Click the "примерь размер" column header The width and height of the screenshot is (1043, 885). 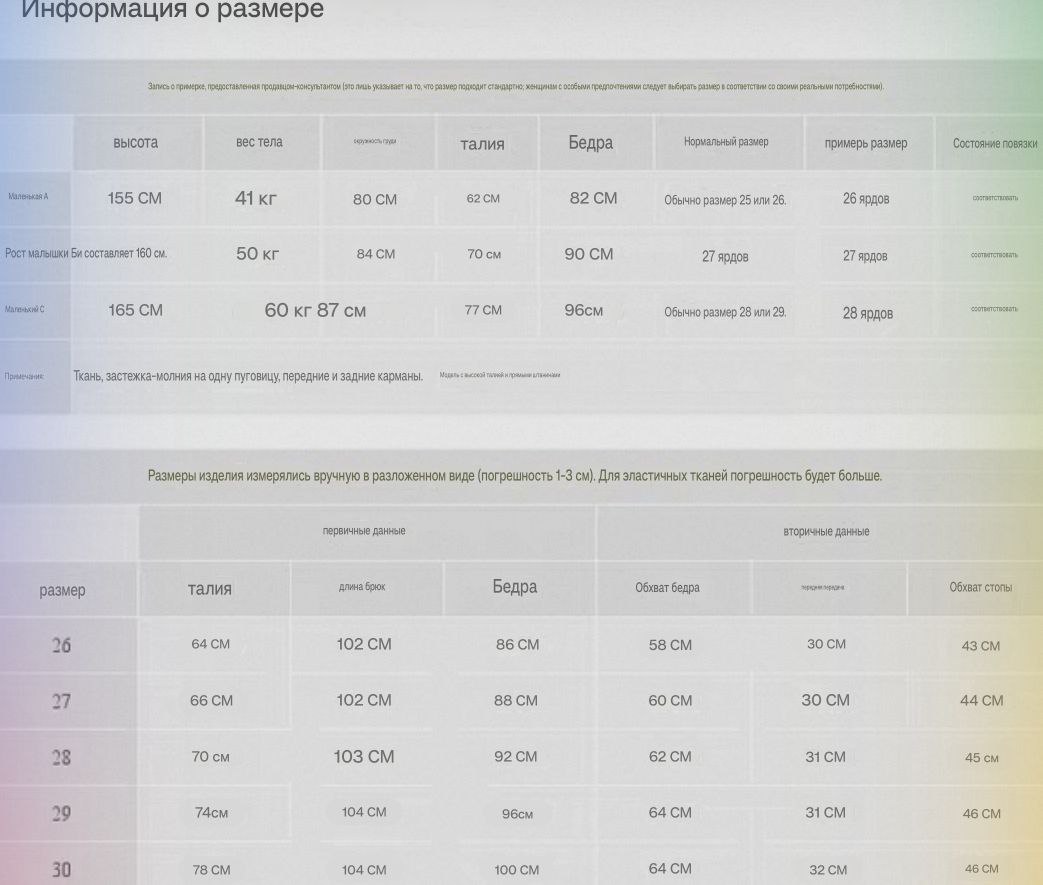click(866, 143)
